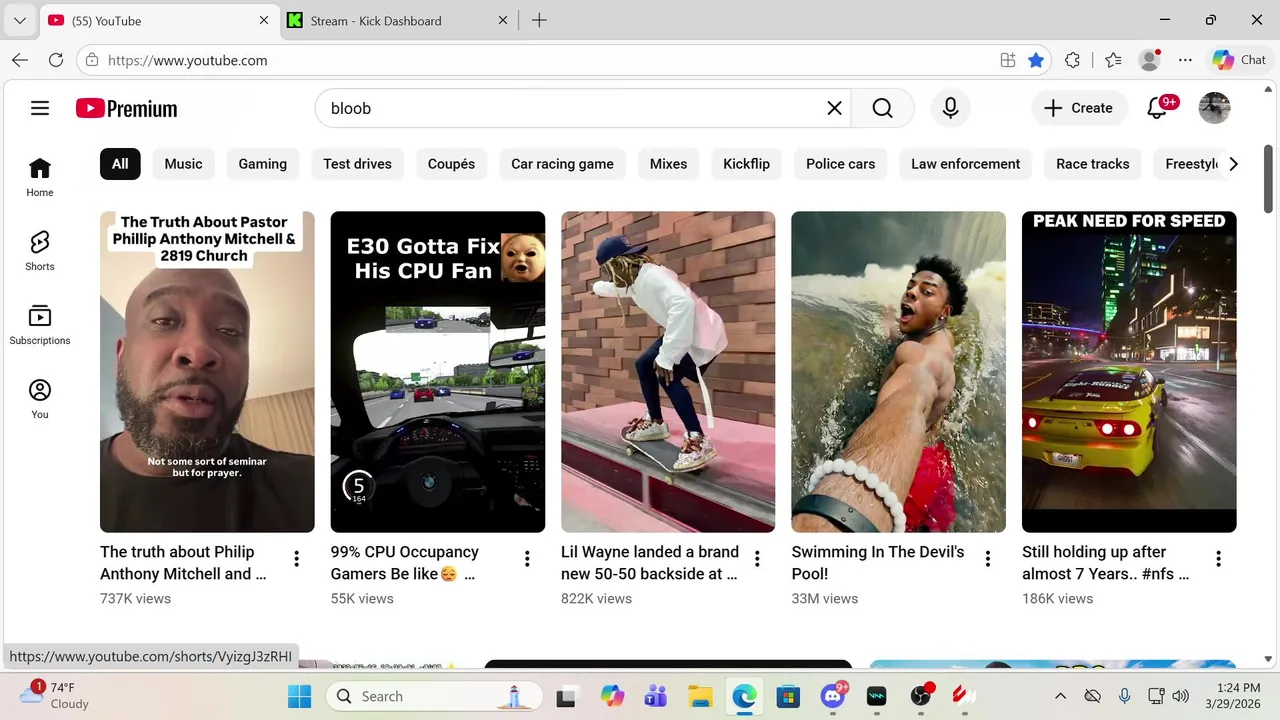Open options for 99% CPU Occupancy video
The height and width of the screenshot is (720, 1280).
point(527,559)
